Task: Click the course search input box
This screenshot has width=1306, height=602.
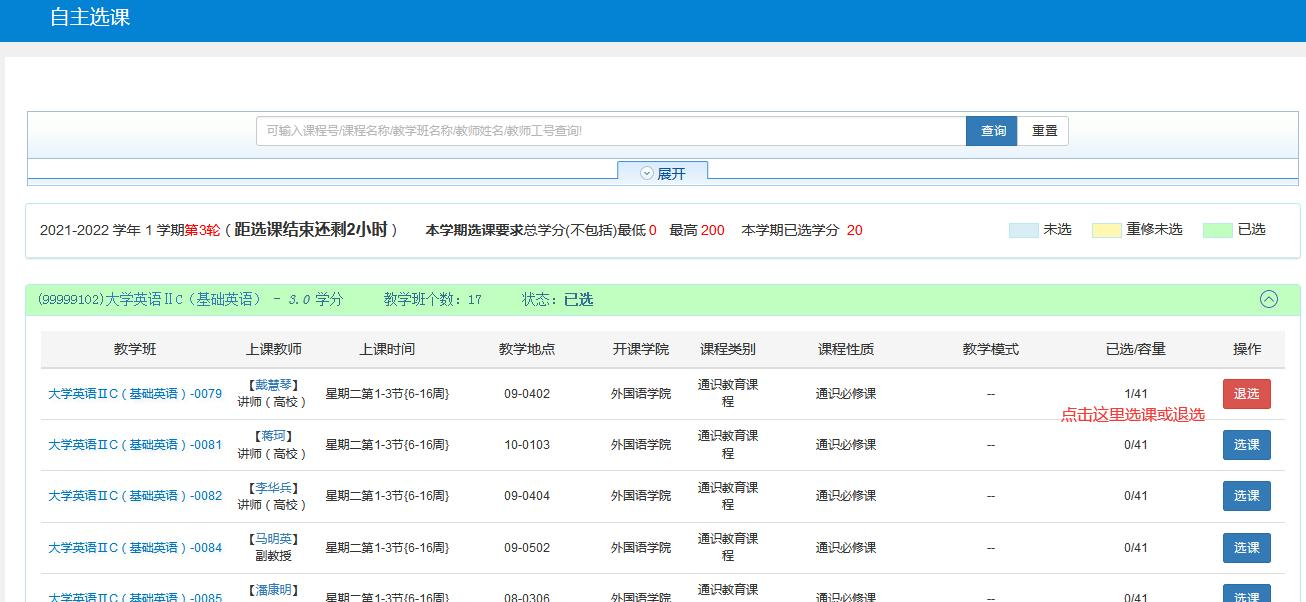Action: [610, 131]
